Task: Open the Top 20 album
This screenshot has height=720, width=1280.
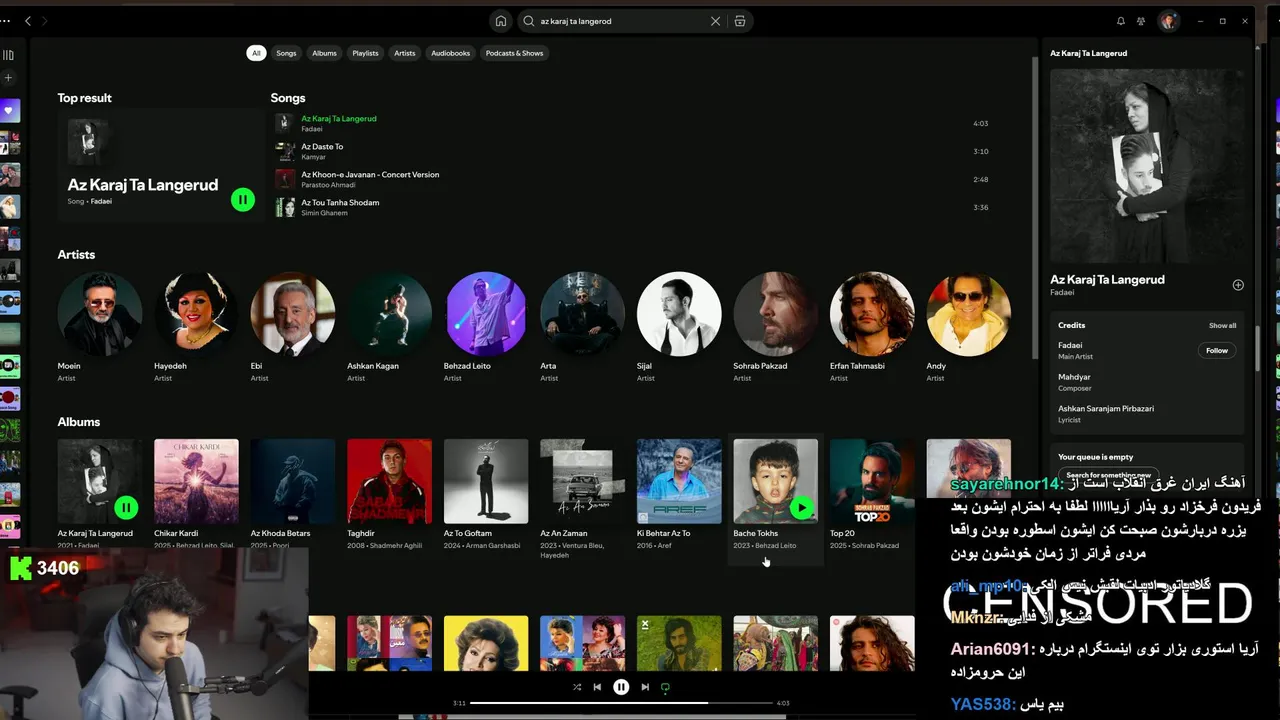Action: tap(872, 482)
